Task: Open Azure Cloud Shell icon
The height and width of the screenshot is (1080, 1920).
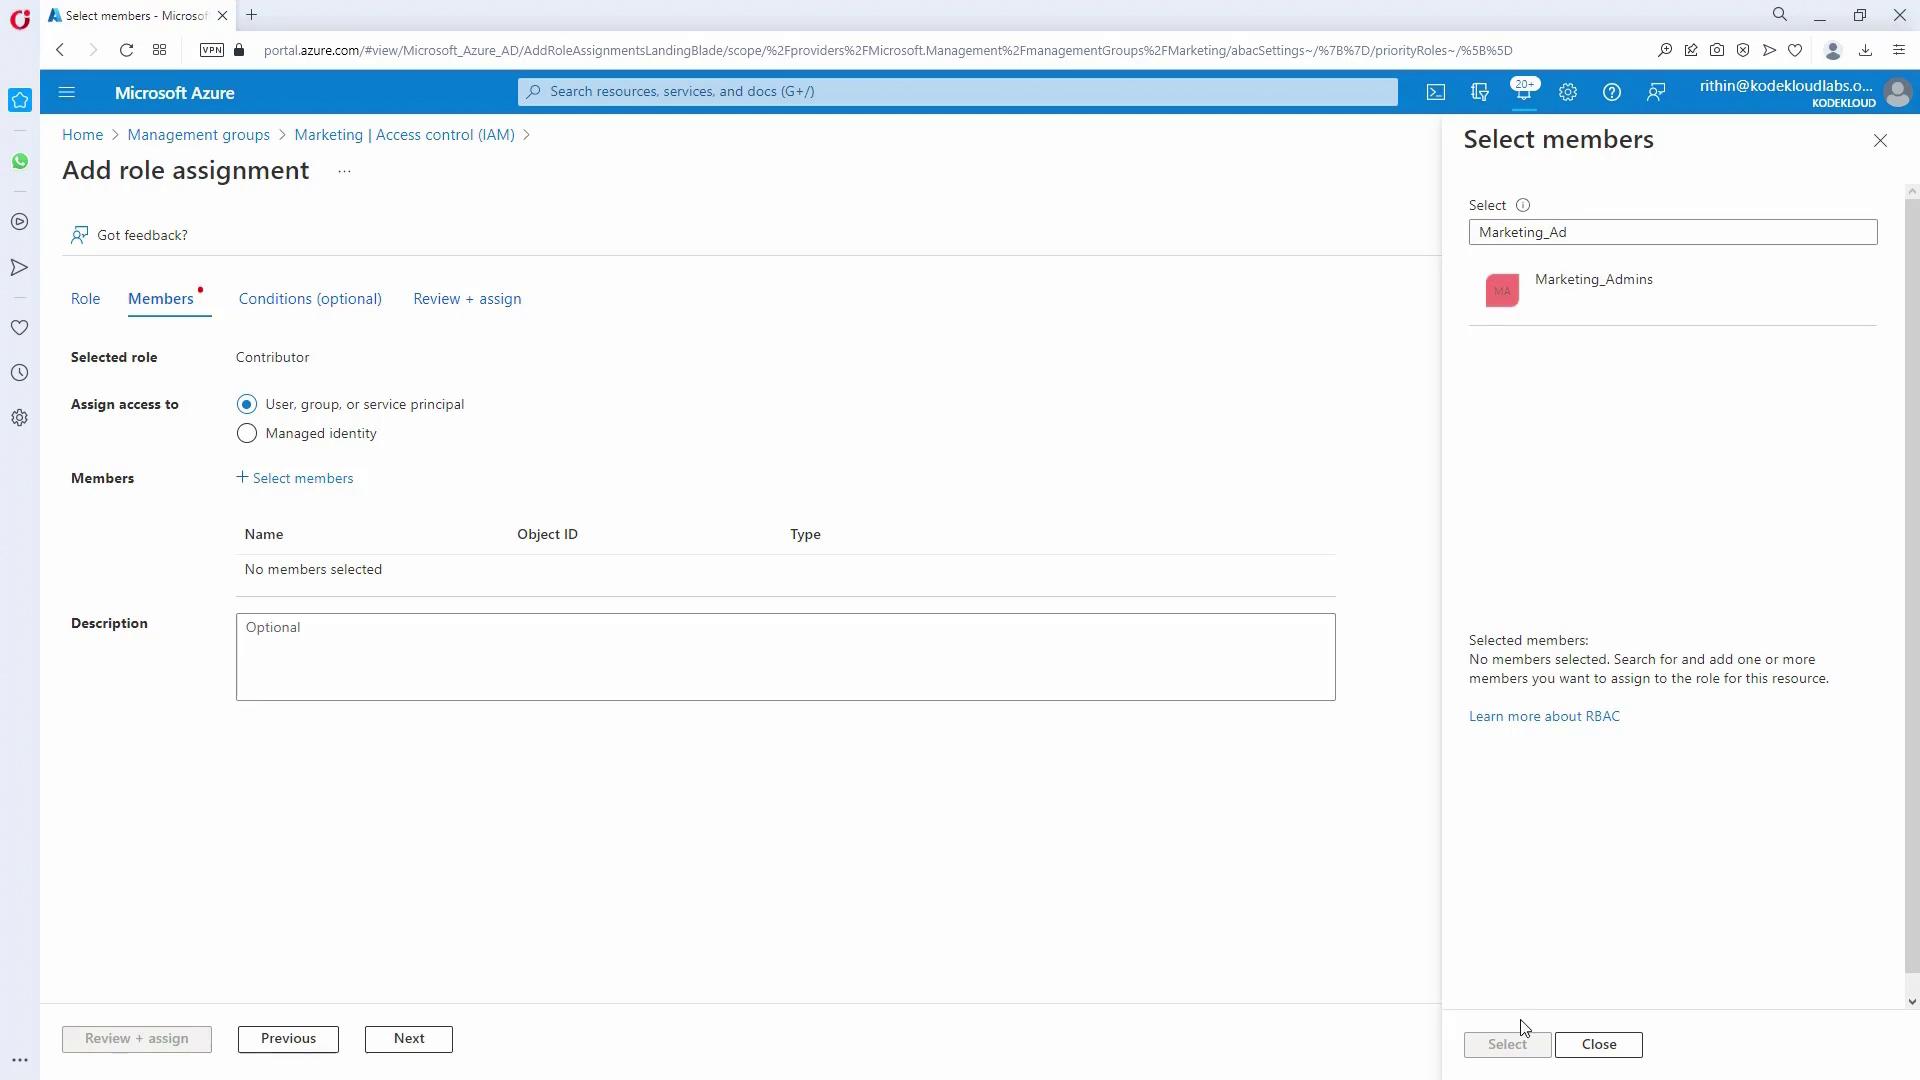Action: pos(1436,92)
